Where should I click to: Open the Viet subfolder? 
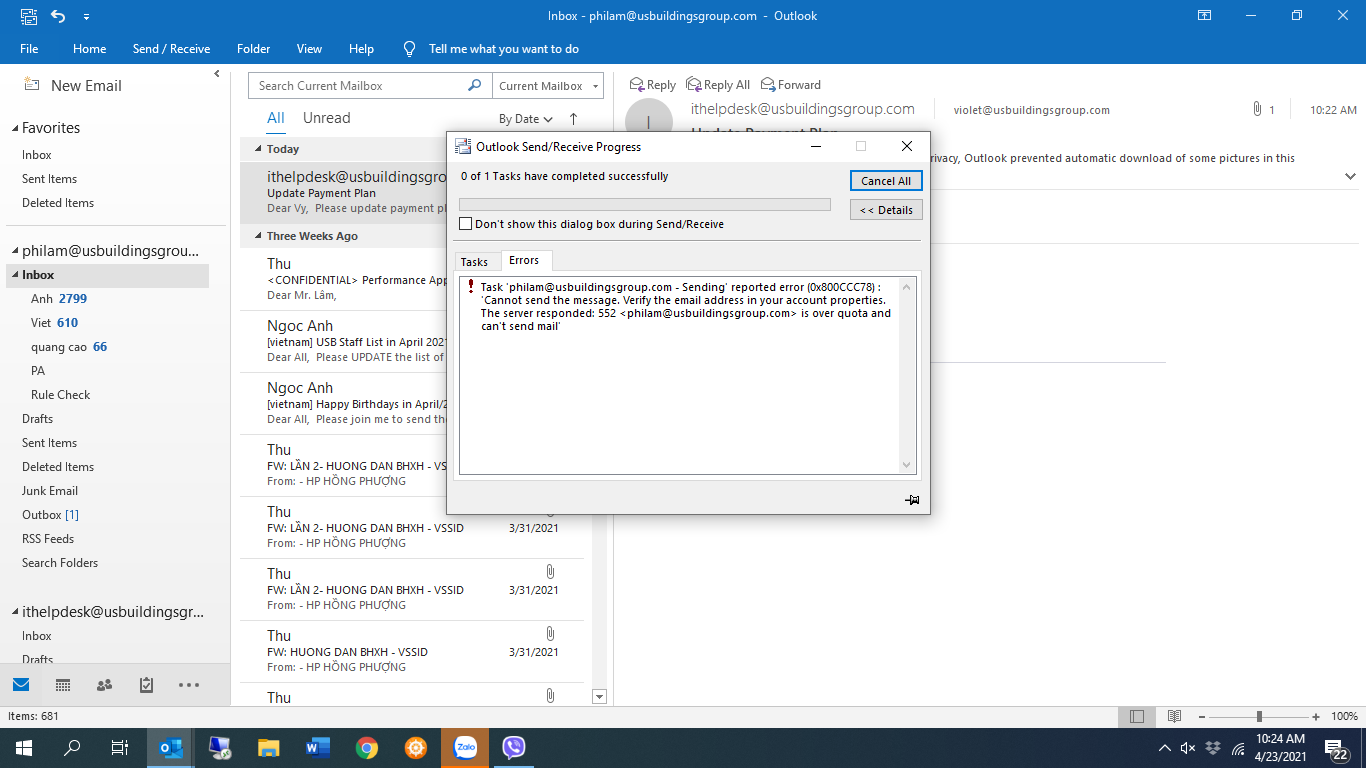54,323
